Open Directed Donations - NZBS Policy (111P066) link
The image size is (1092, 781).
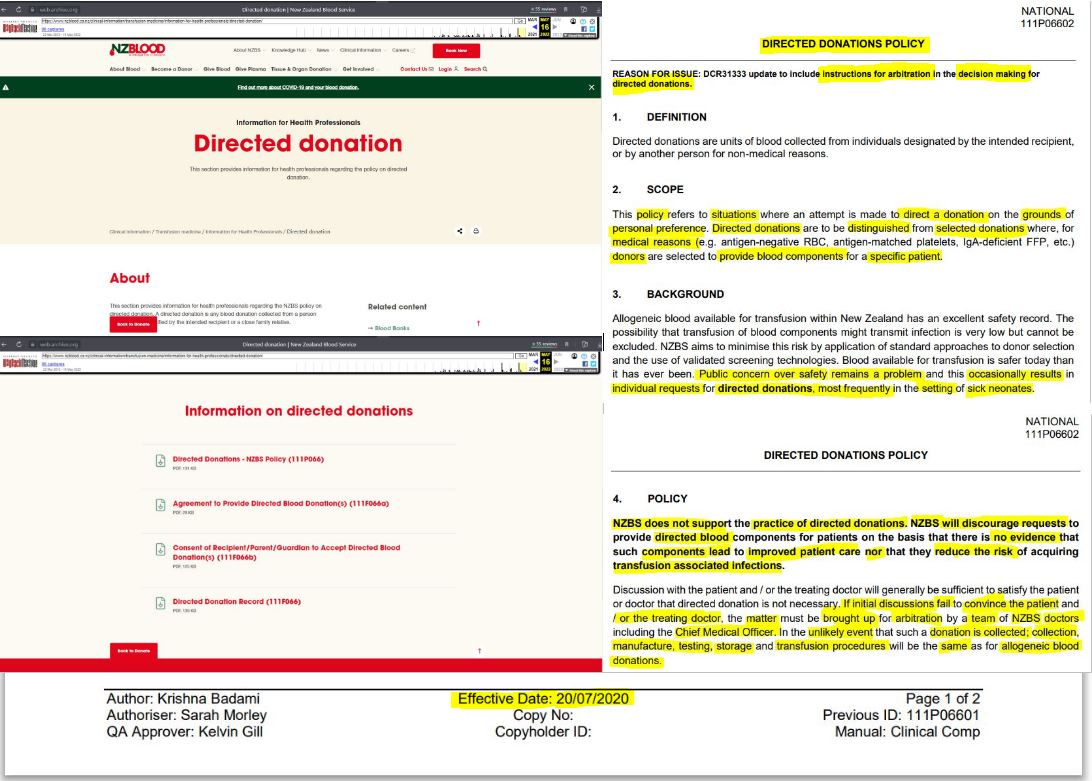tap(248, 459)
